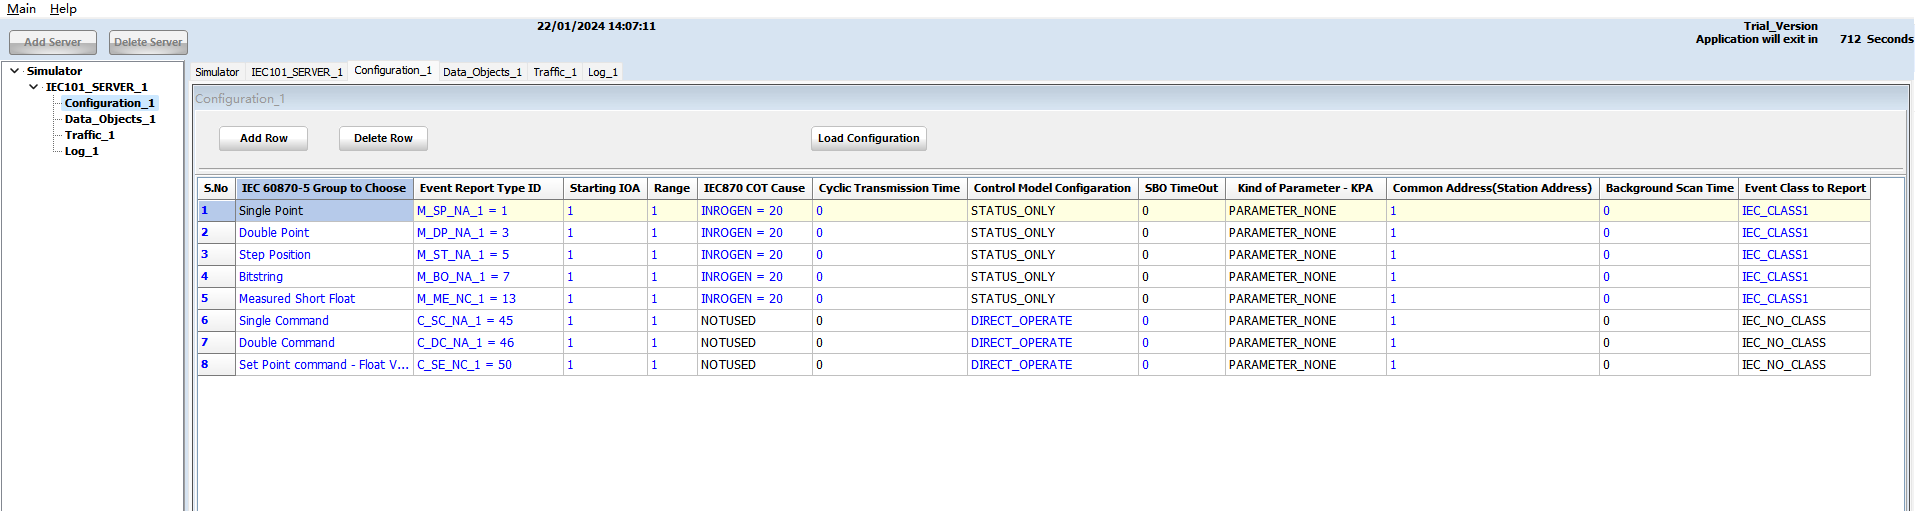This screenshot has width=1915, height=511.
Task: Click the Load Configuration button
Action: pyautogui.click(x=869, y=138)
